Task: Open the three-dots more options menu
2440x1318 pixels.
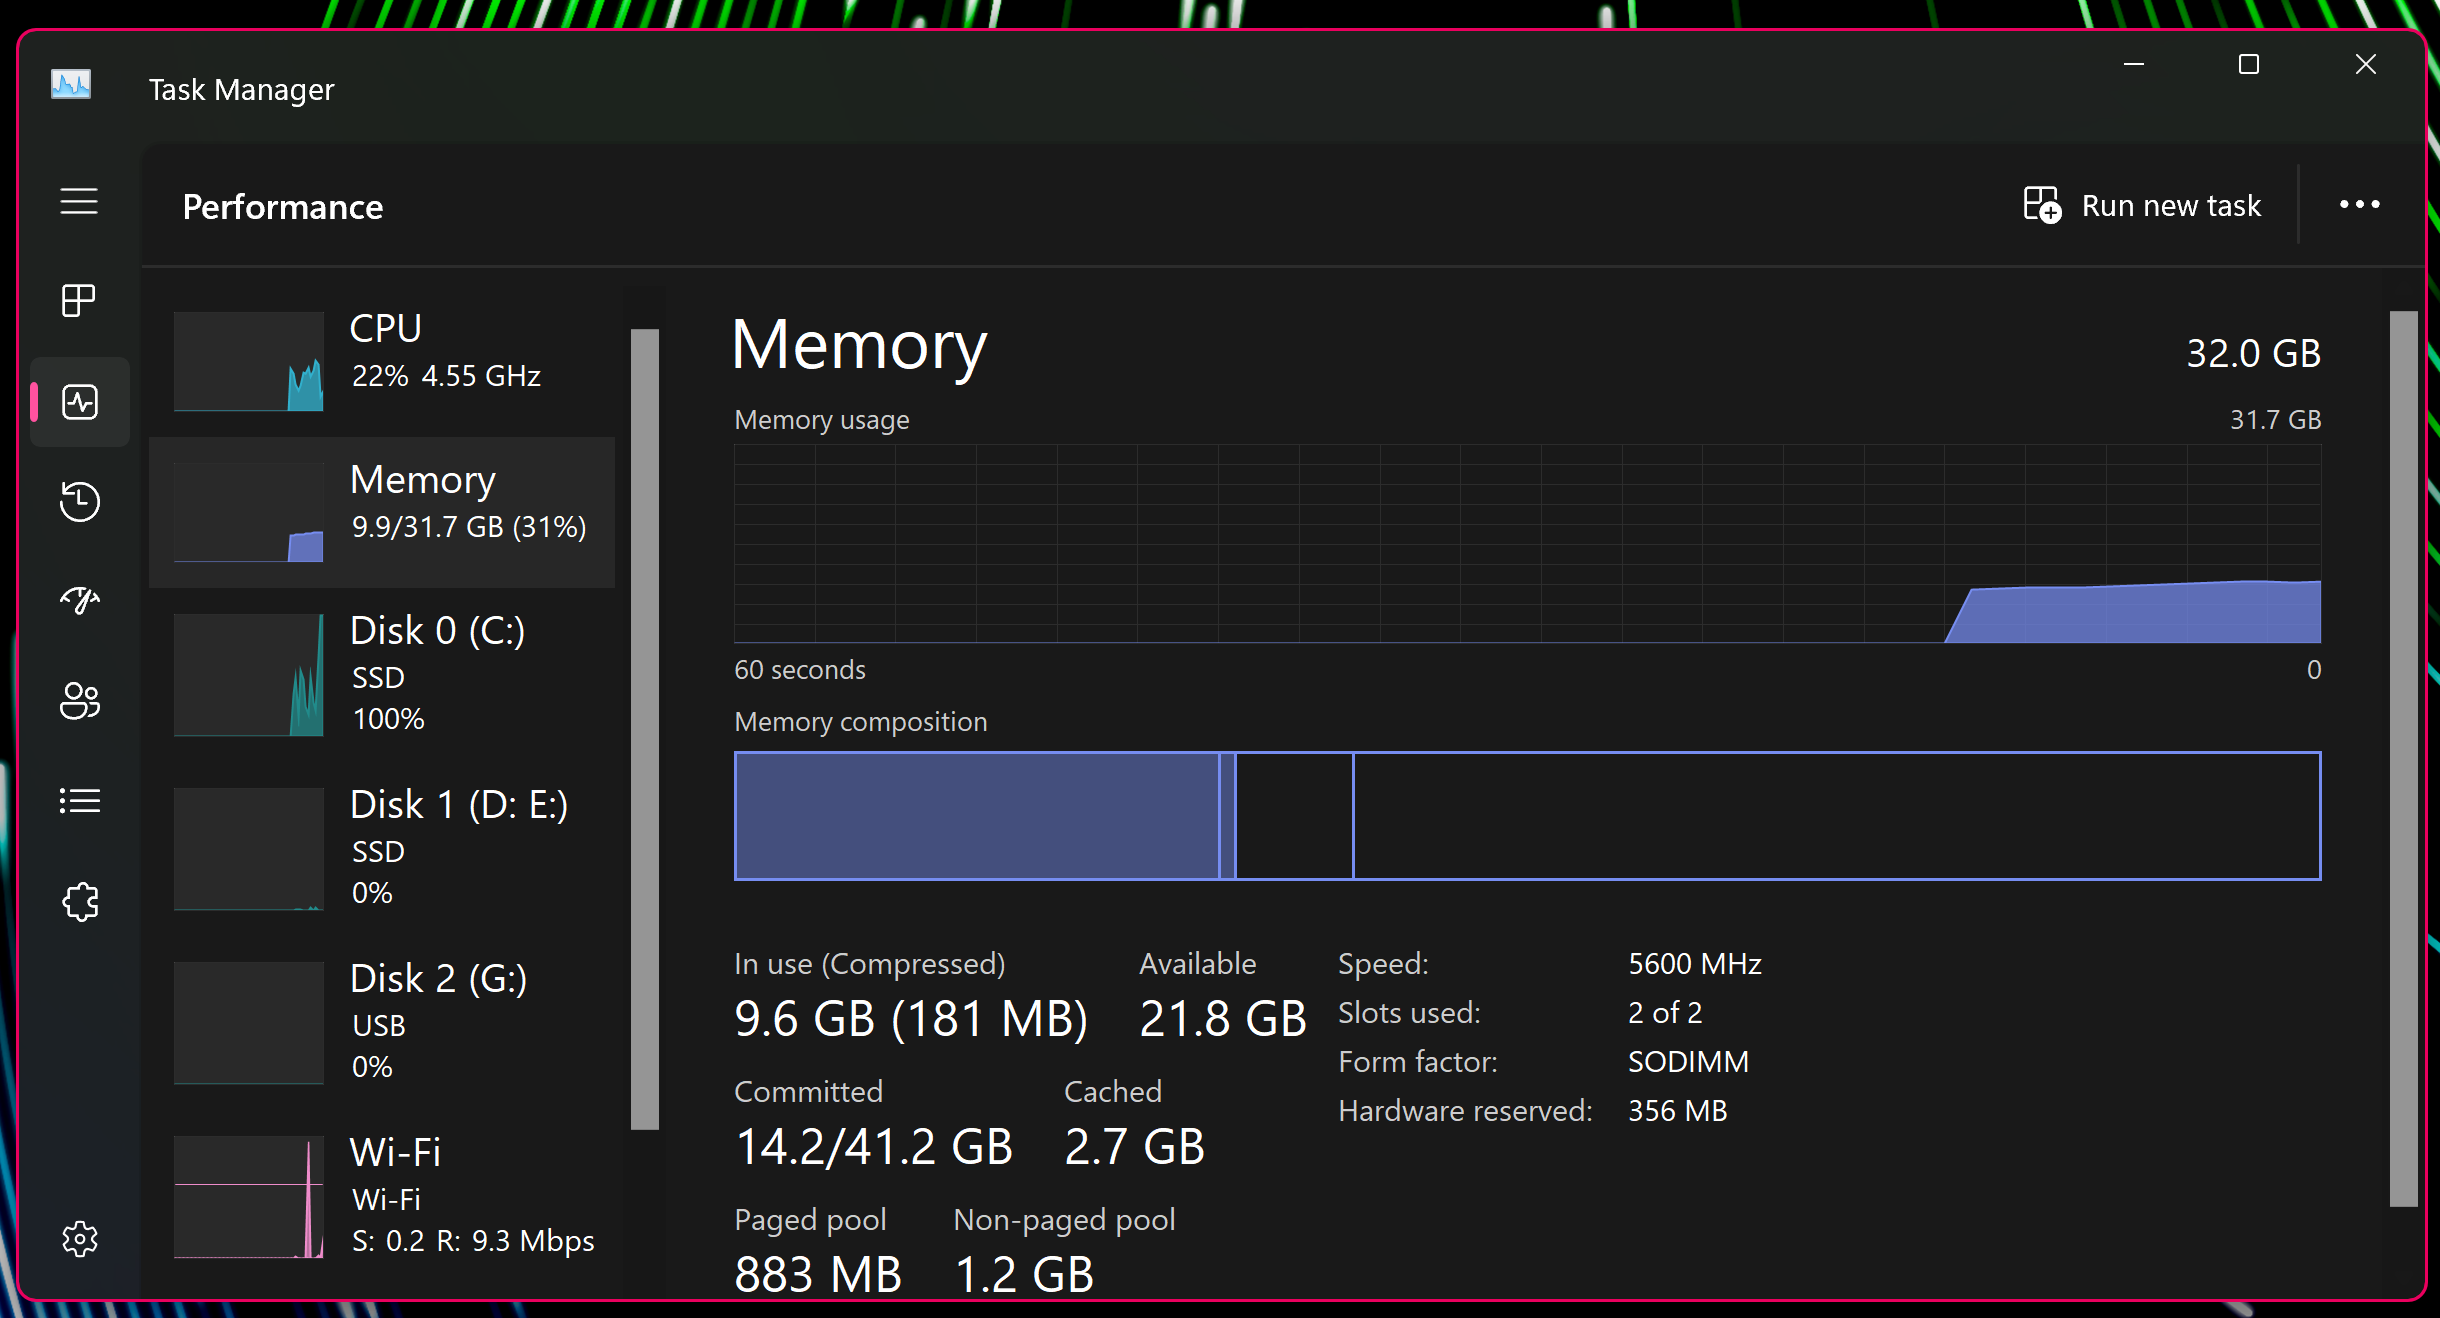Action: pos(2359,205)
